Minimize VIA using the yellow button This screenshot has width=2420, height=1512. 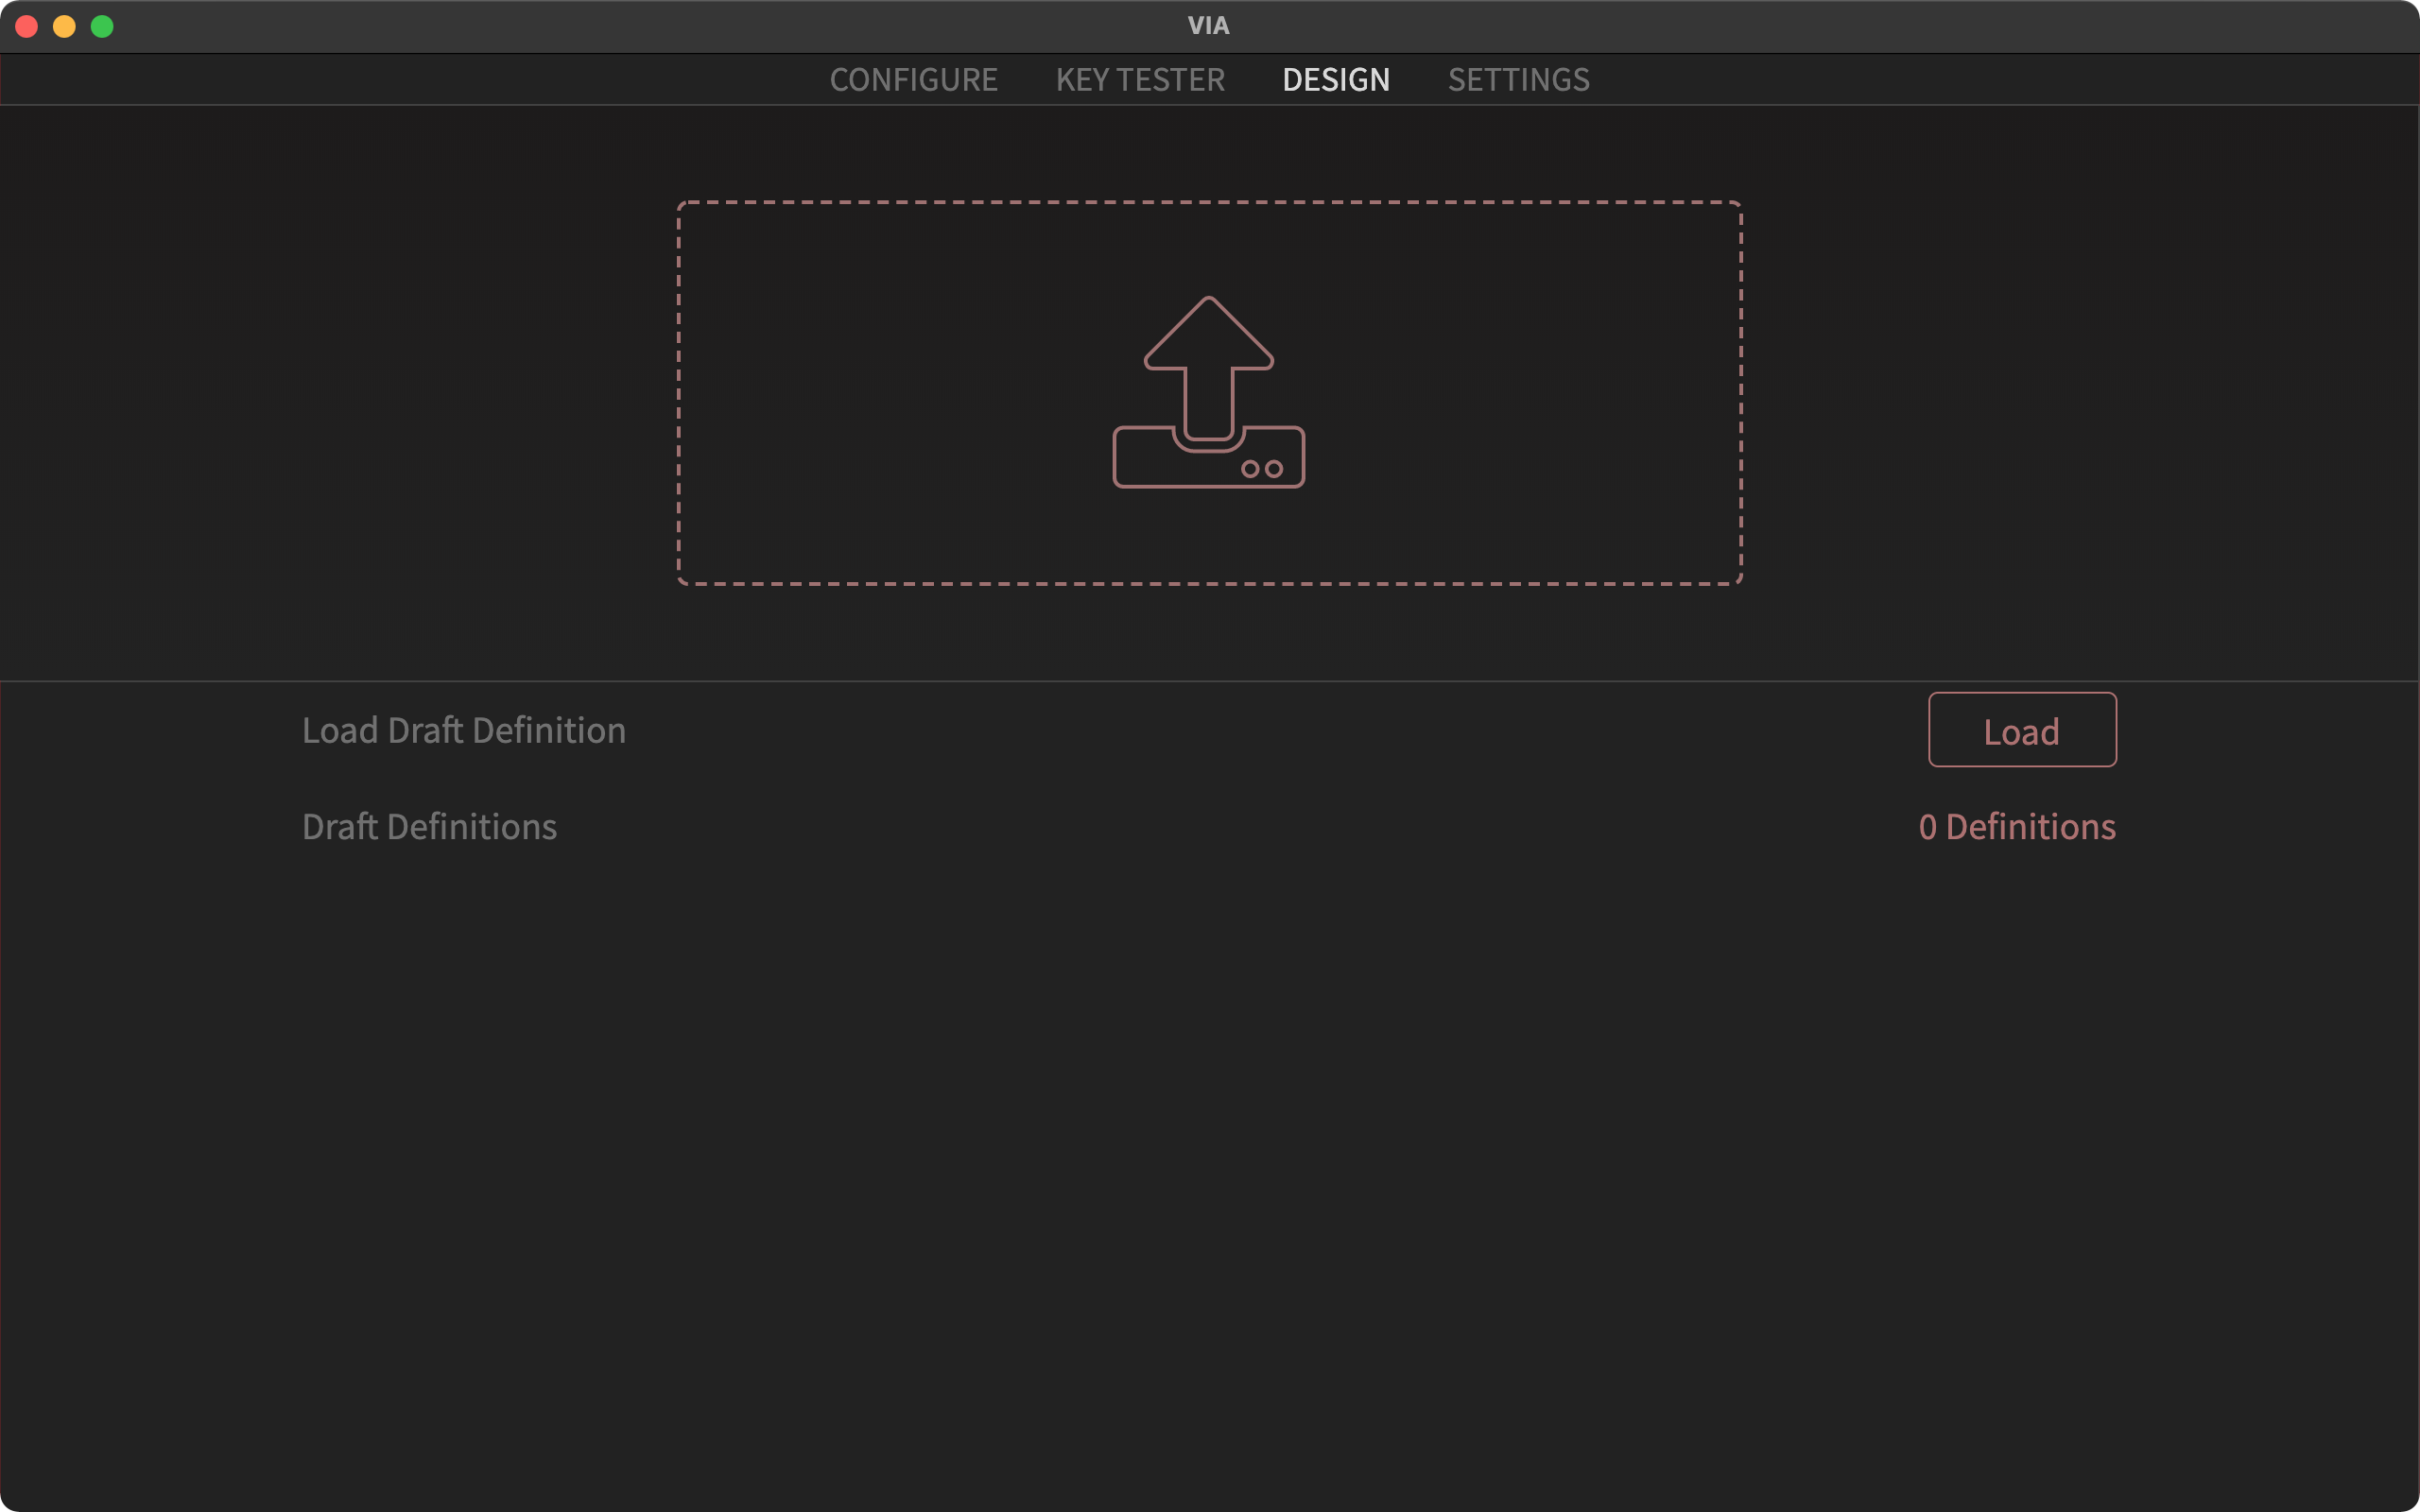coord(64,26)
